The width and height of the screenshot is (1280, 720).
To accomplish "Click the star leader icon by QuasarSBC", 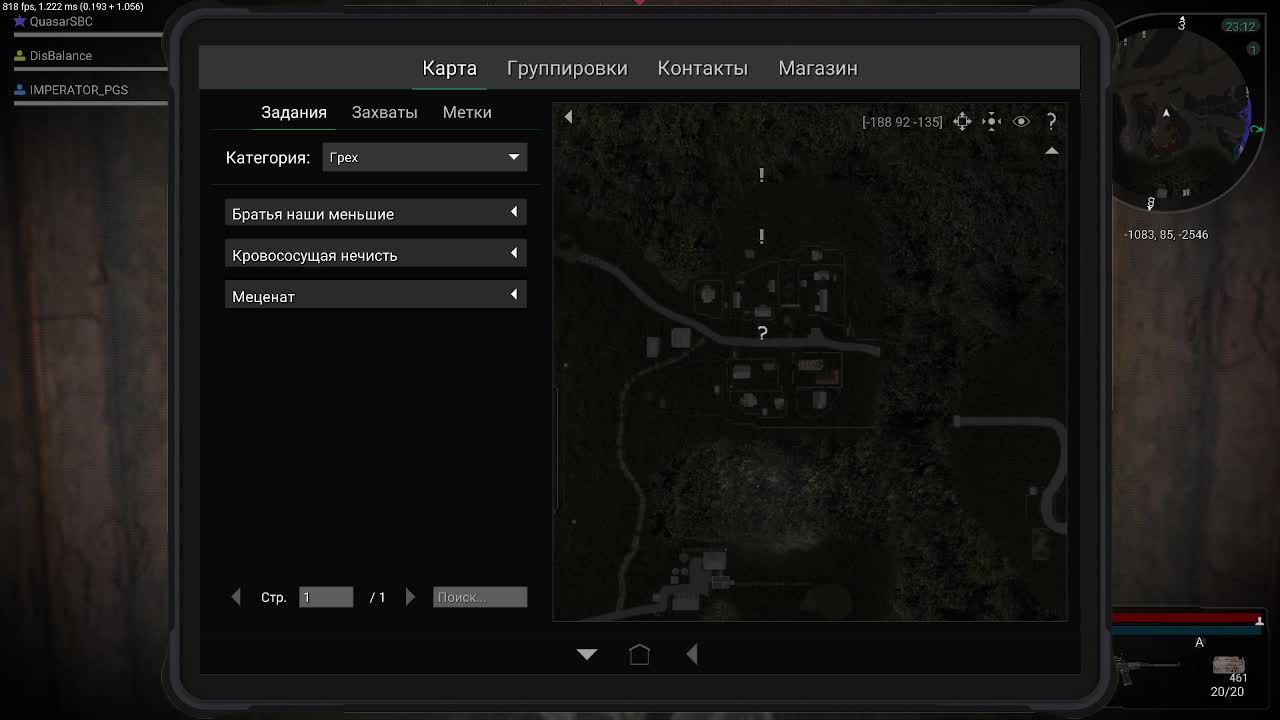I will click(19, 21).
